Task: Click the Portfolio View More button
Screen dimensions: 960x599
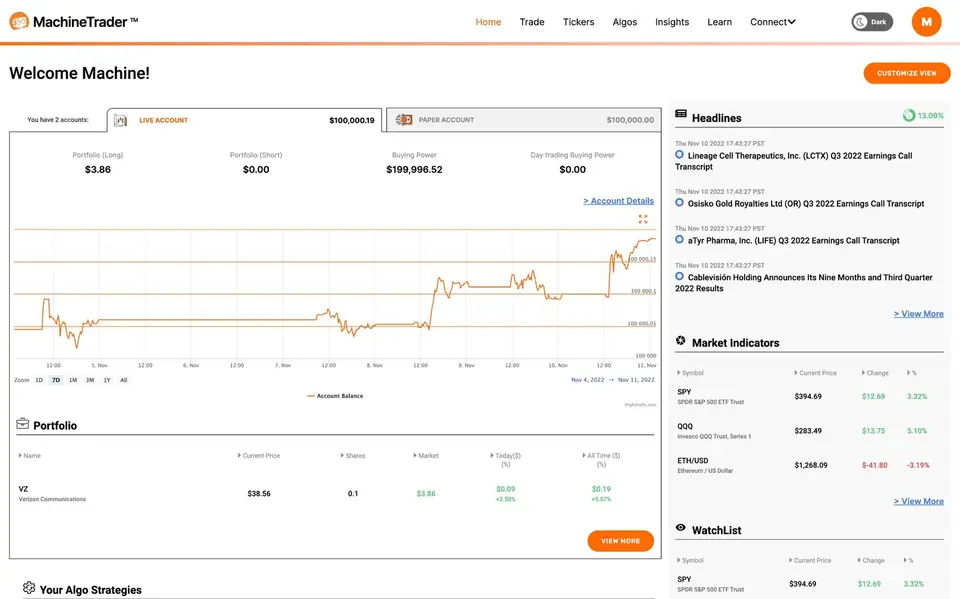Action: 620,541
